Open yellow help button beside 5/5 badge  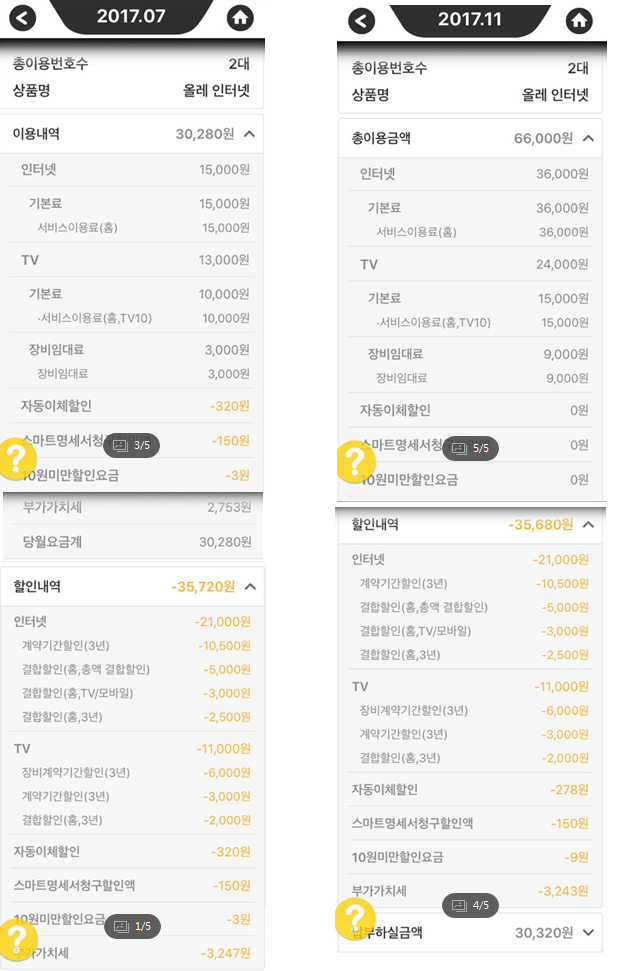[355, 462]
